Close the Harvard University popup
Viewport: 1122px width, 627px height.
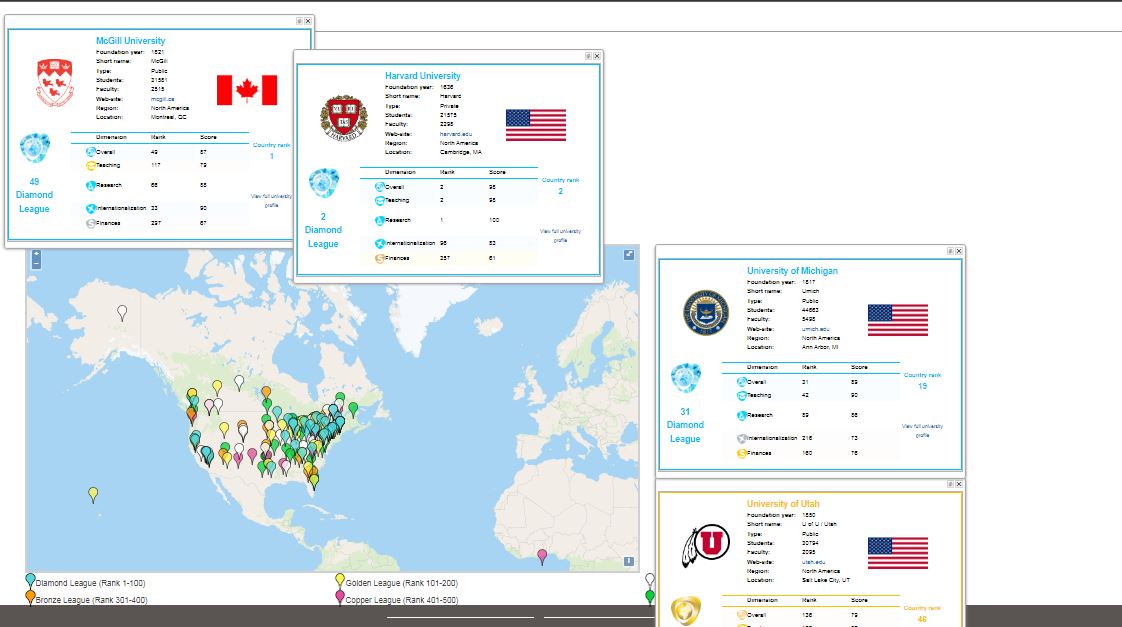click(597, 56)
